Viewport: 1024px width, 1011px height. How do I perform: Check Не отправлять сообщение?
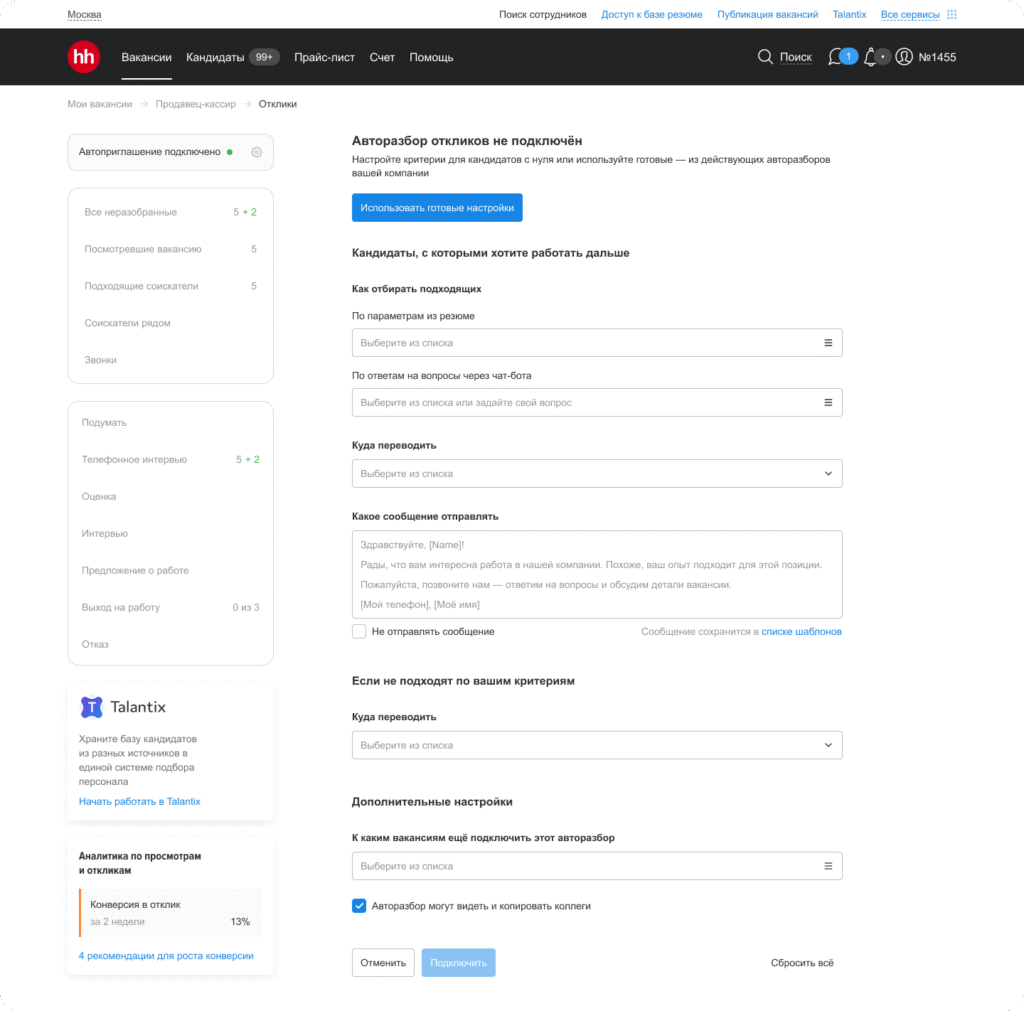click(x=358, y=631)
